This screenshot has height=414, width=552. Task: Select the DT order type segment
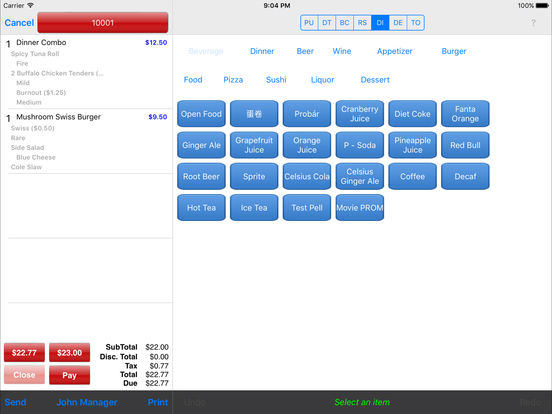coord(327,23)
